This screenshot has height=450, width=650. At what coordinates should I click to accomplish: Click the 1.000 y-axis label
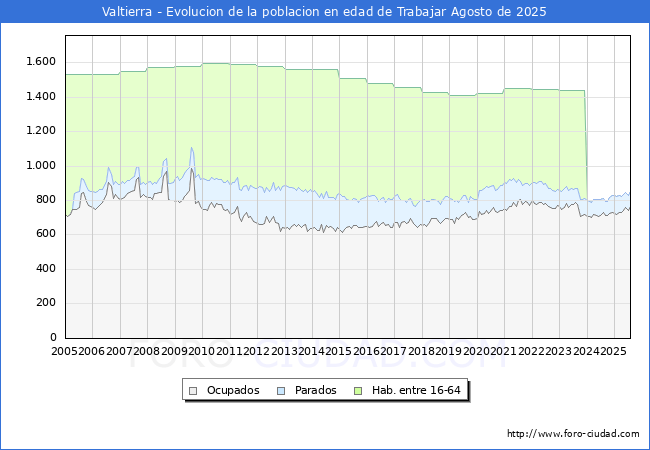tap(39, 165)
